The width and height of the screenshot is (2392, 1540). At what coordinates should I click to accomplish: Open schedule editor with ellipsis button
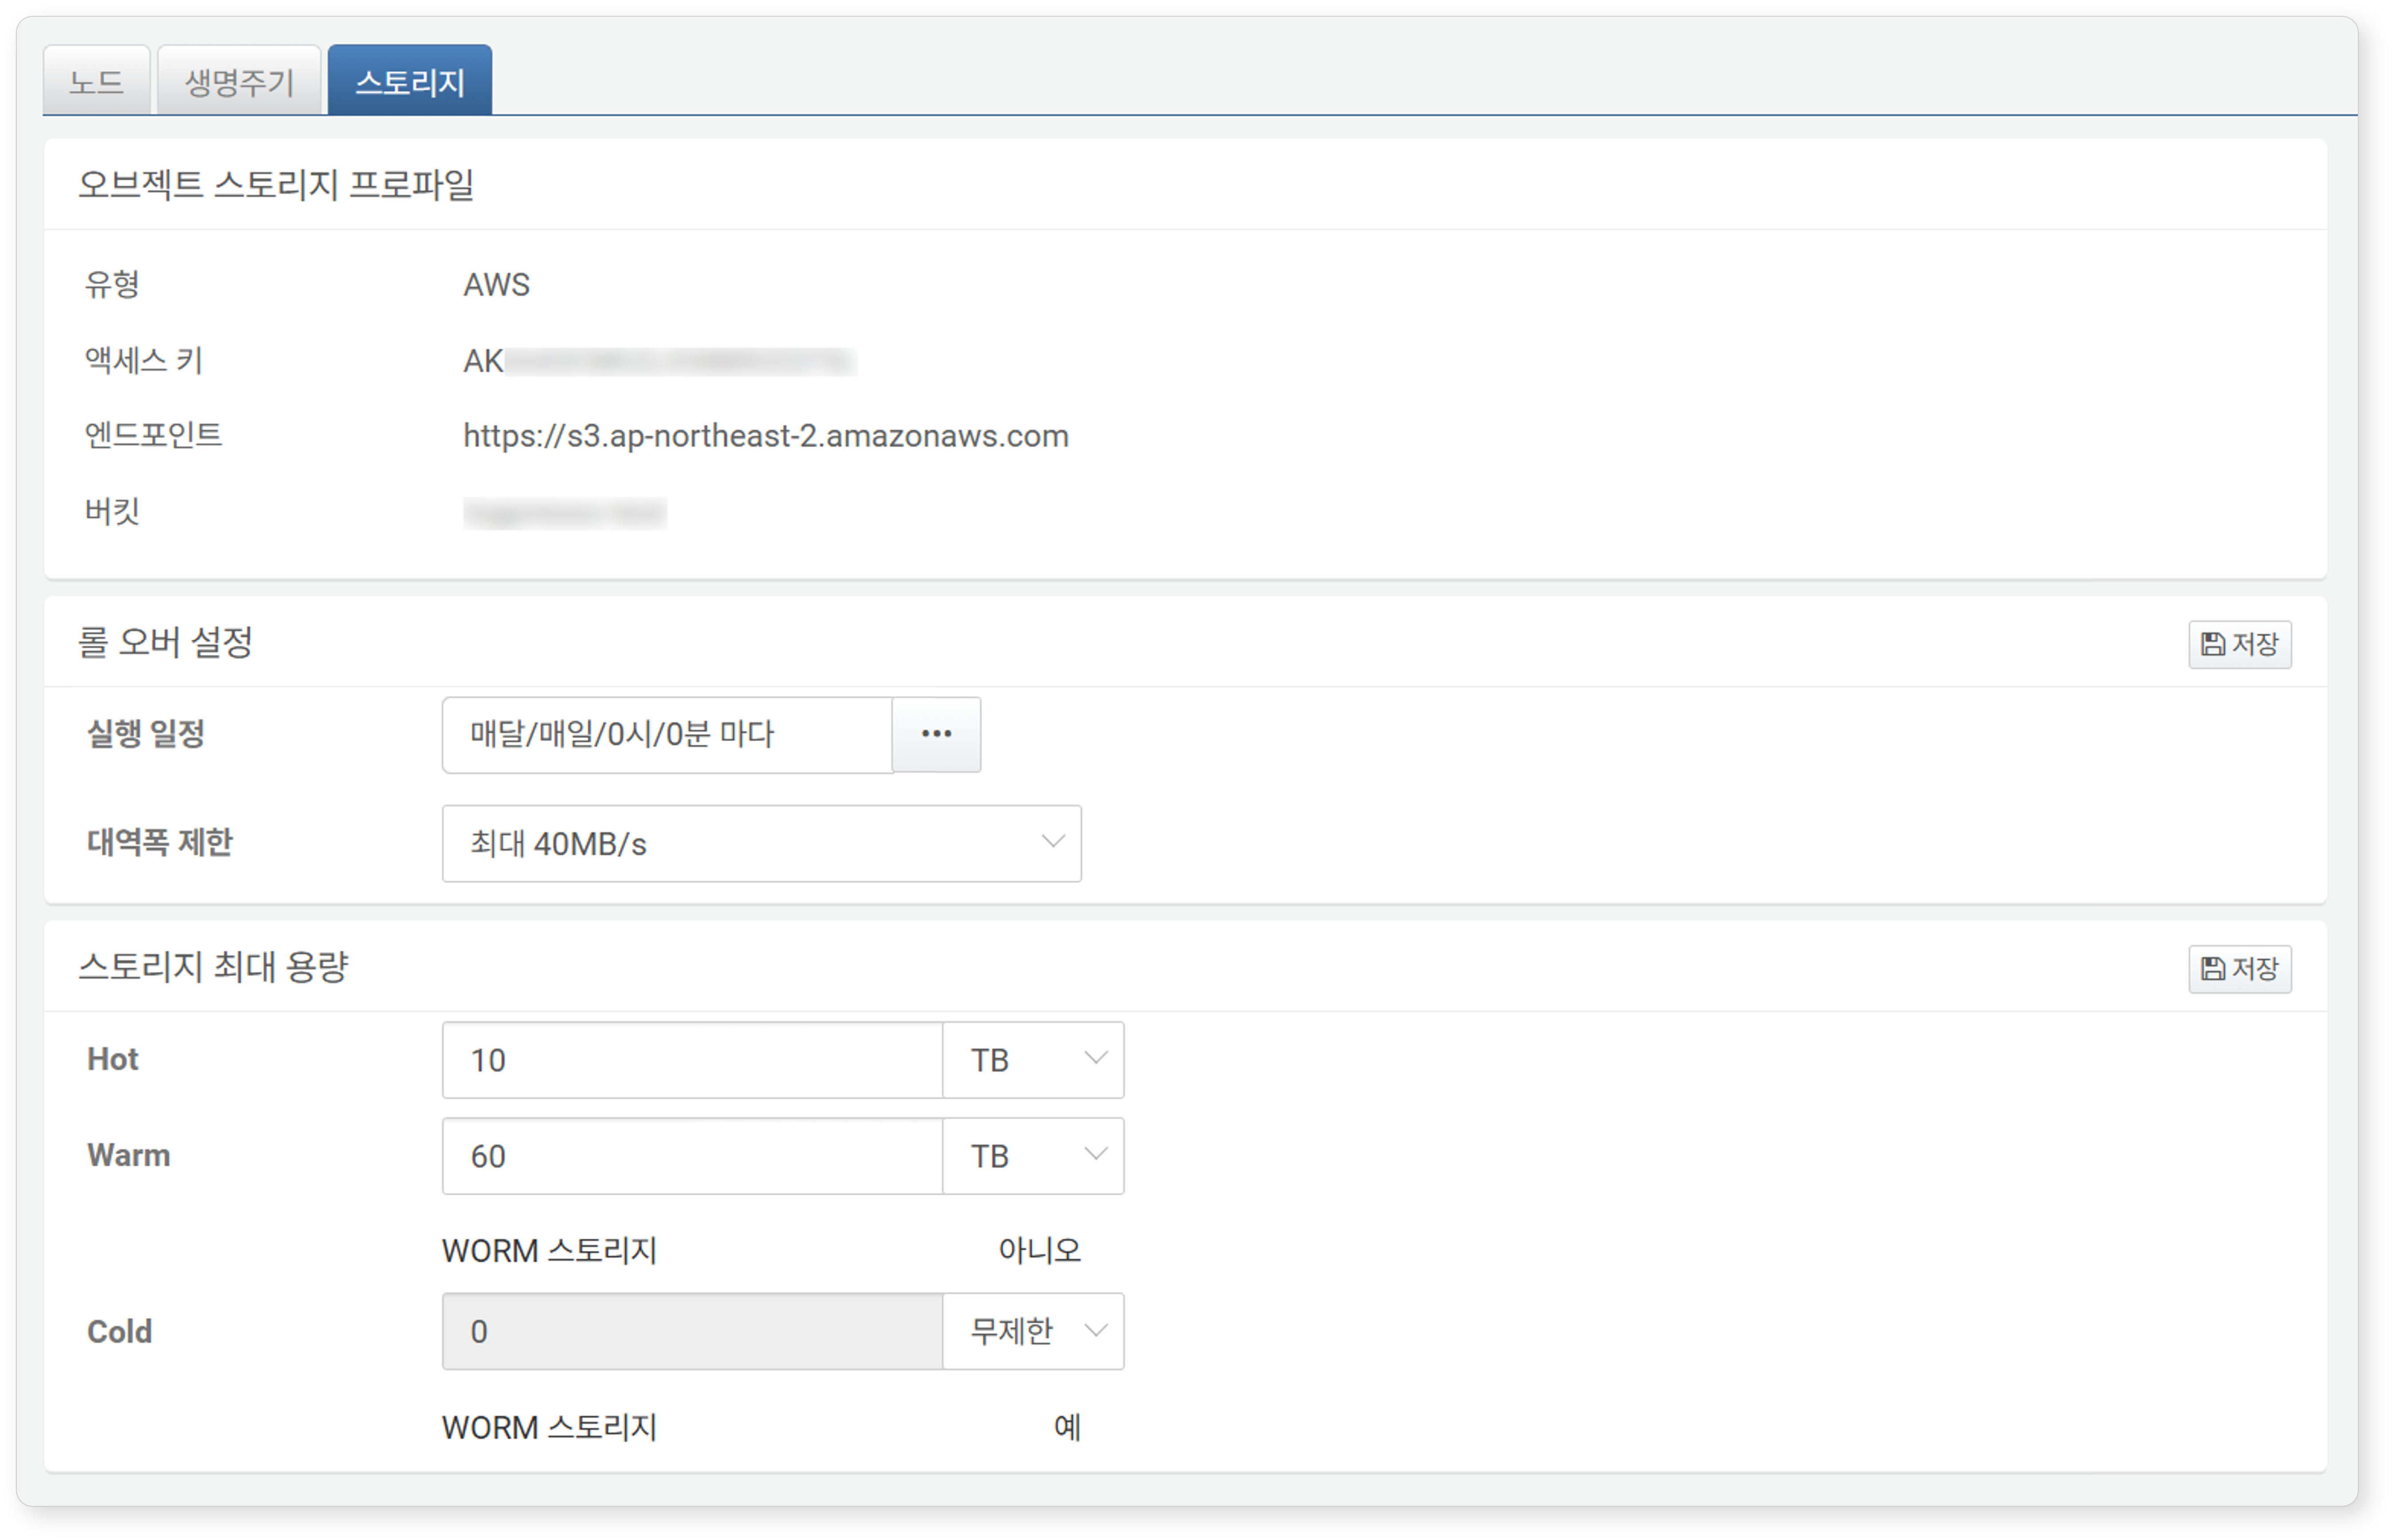click(x=936, y=735)
